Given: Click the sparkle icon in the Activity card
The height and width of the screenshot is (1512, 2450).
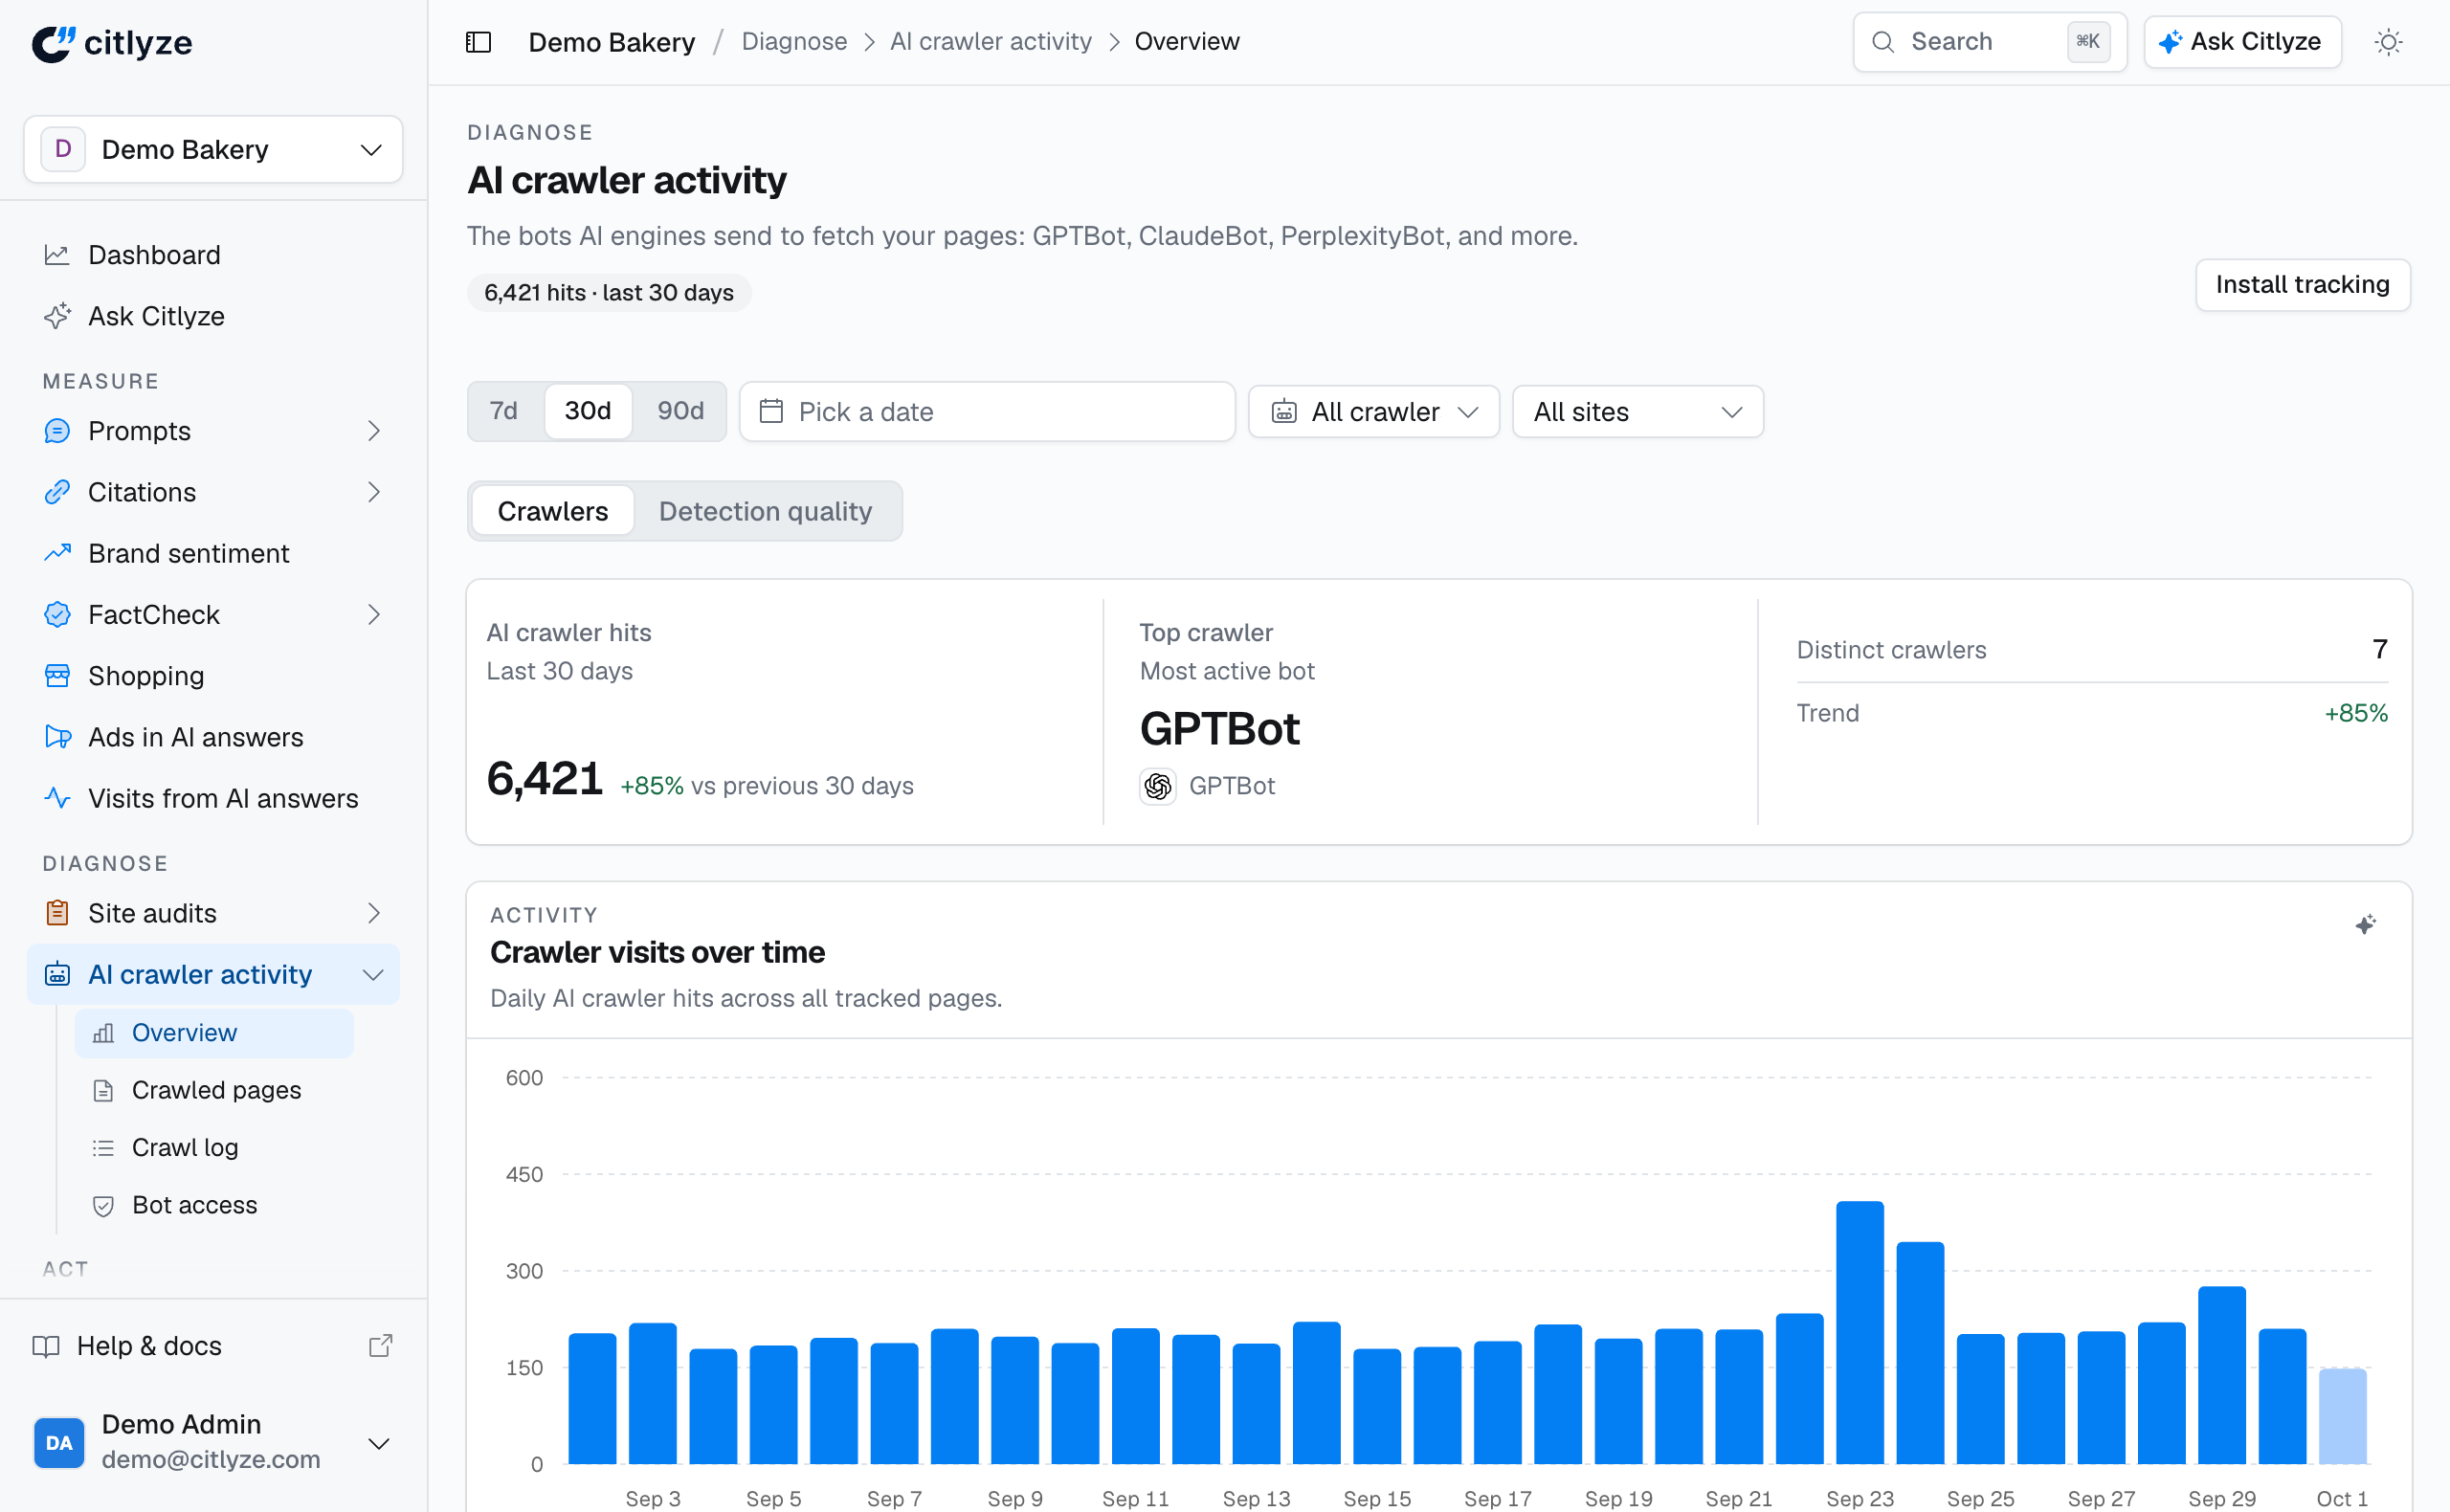Looking at the screenshot, I should pos(2364,924).
